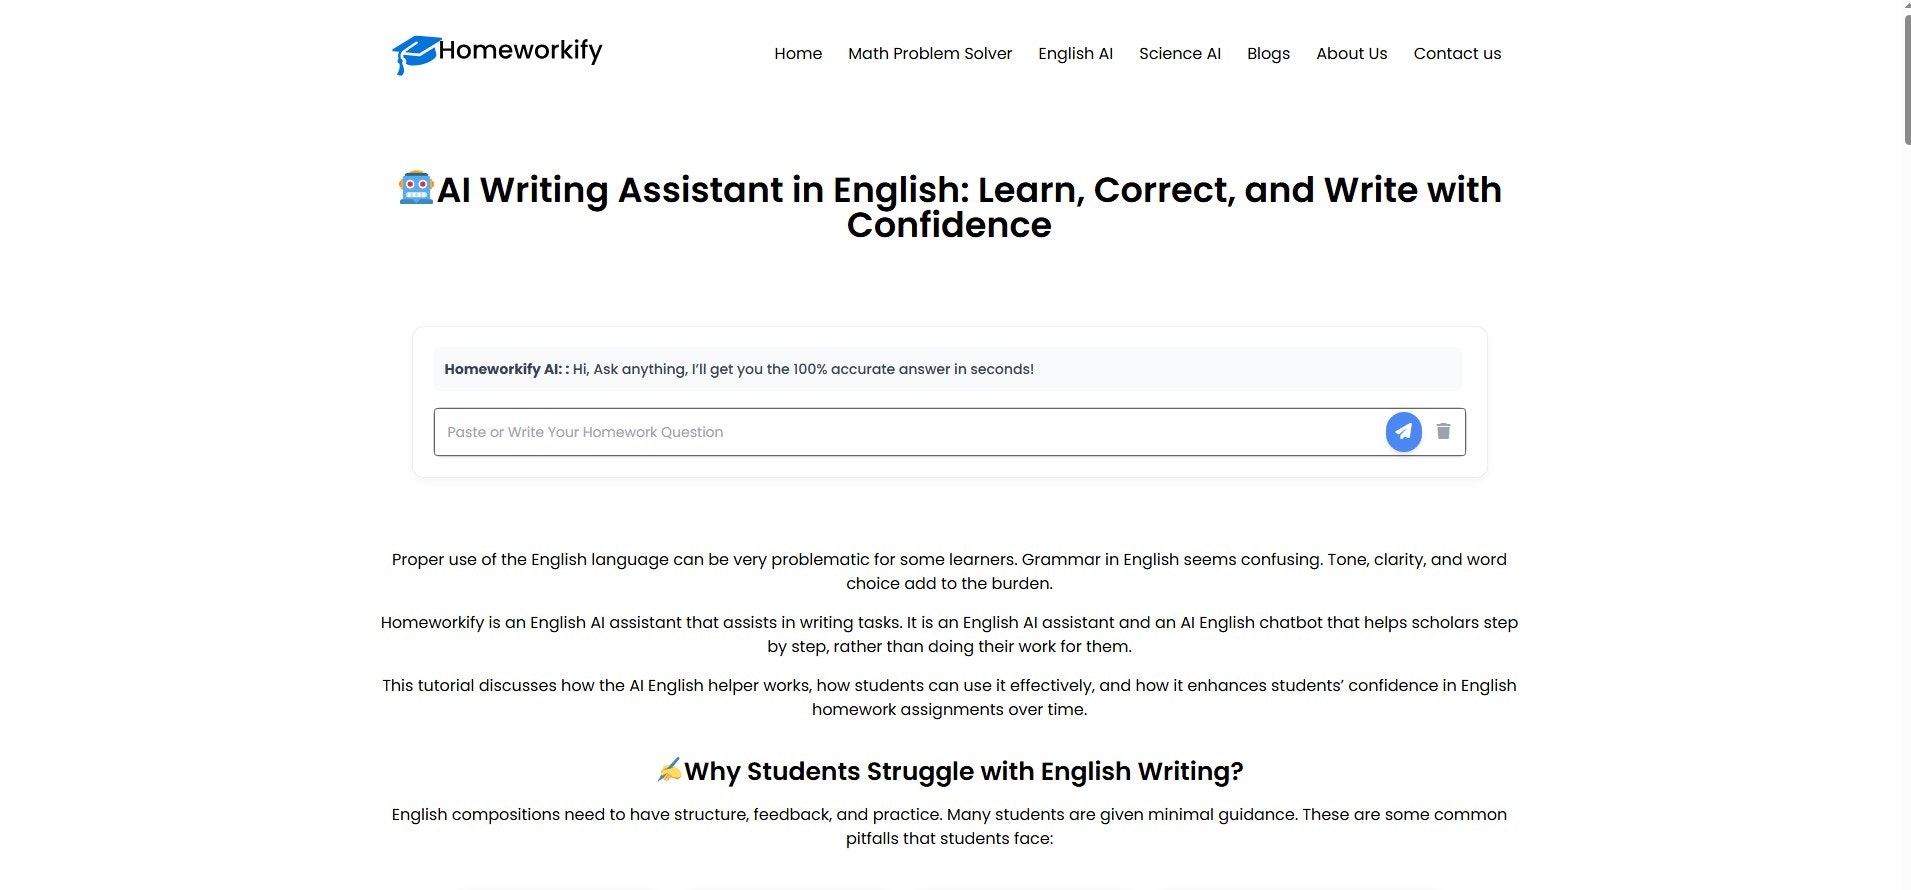
Task: Click the AI Writing Assistant in English heading
Action: (x=950, y=207)
